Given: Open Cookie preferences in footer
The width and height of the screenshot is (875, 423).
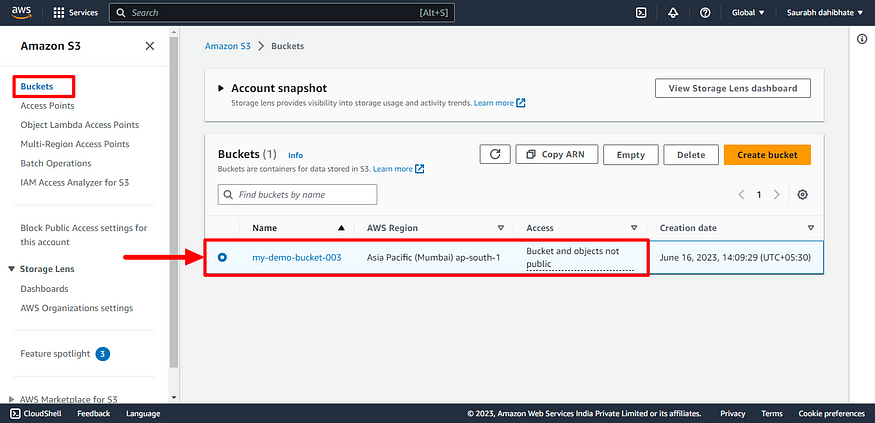Looking at the screenshot, I should click(831, 414).
